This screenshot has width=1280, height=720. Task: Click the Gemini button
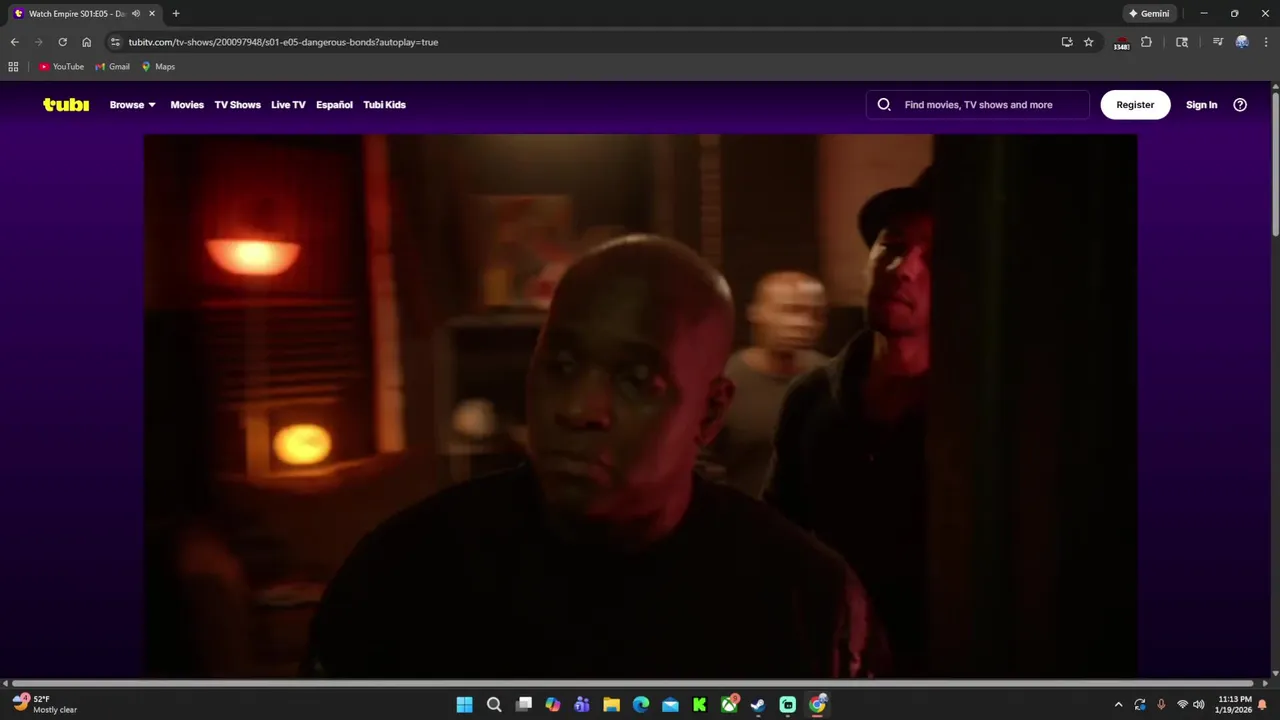(1149, 14)
